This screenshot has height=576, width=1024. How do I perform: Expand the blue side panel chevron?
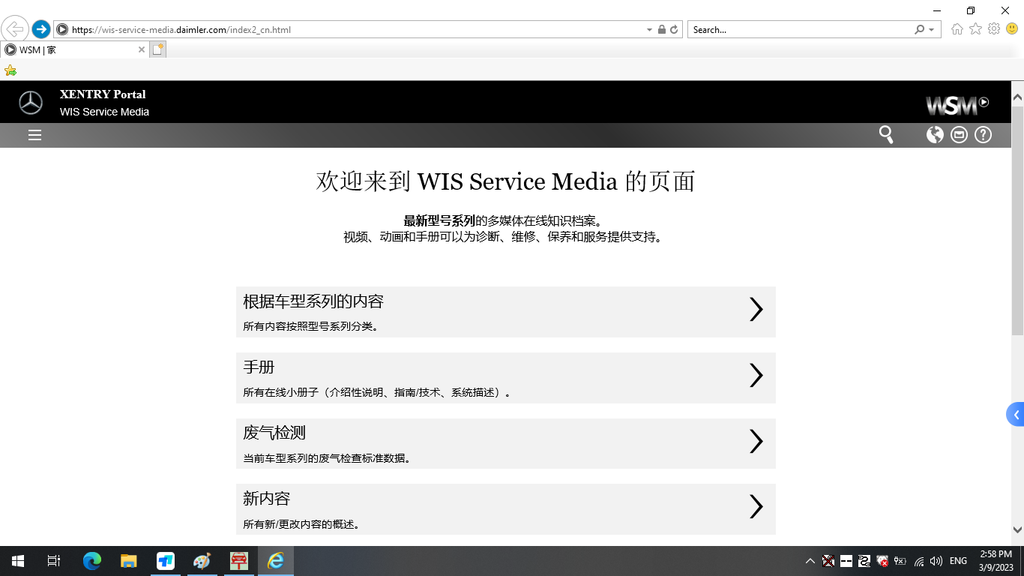(x=1016, y=414)
